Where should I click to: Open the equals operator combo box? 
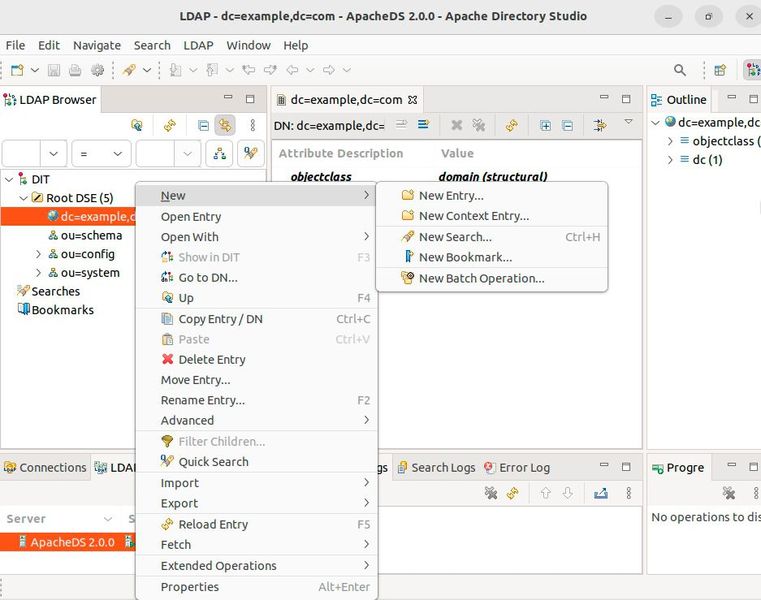101,154
